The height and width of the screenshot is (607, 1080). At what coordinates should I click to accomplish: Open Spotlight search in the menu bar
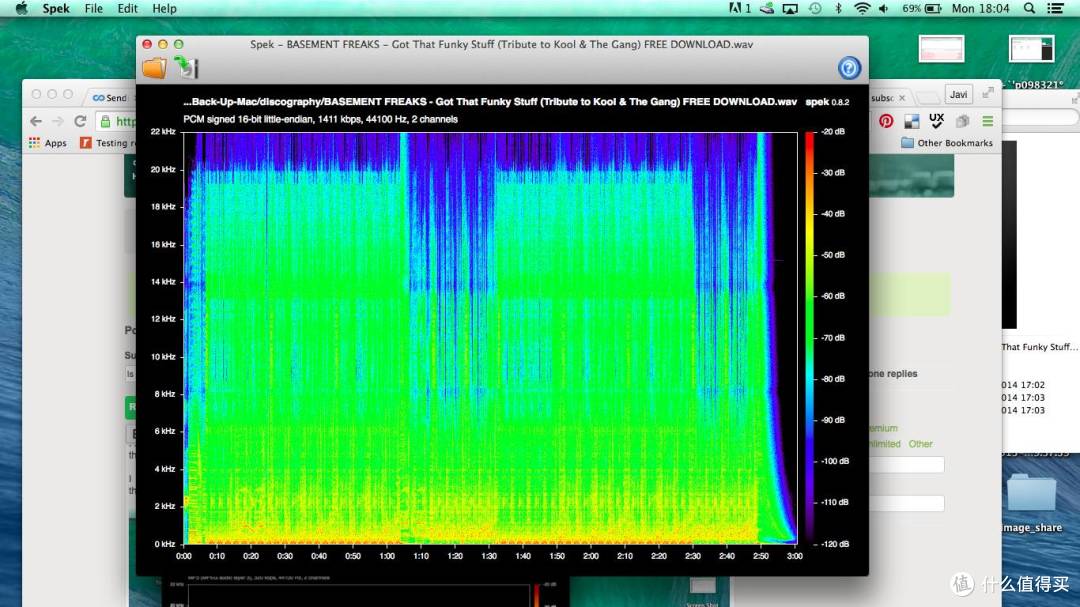(x=1029, y=8)
